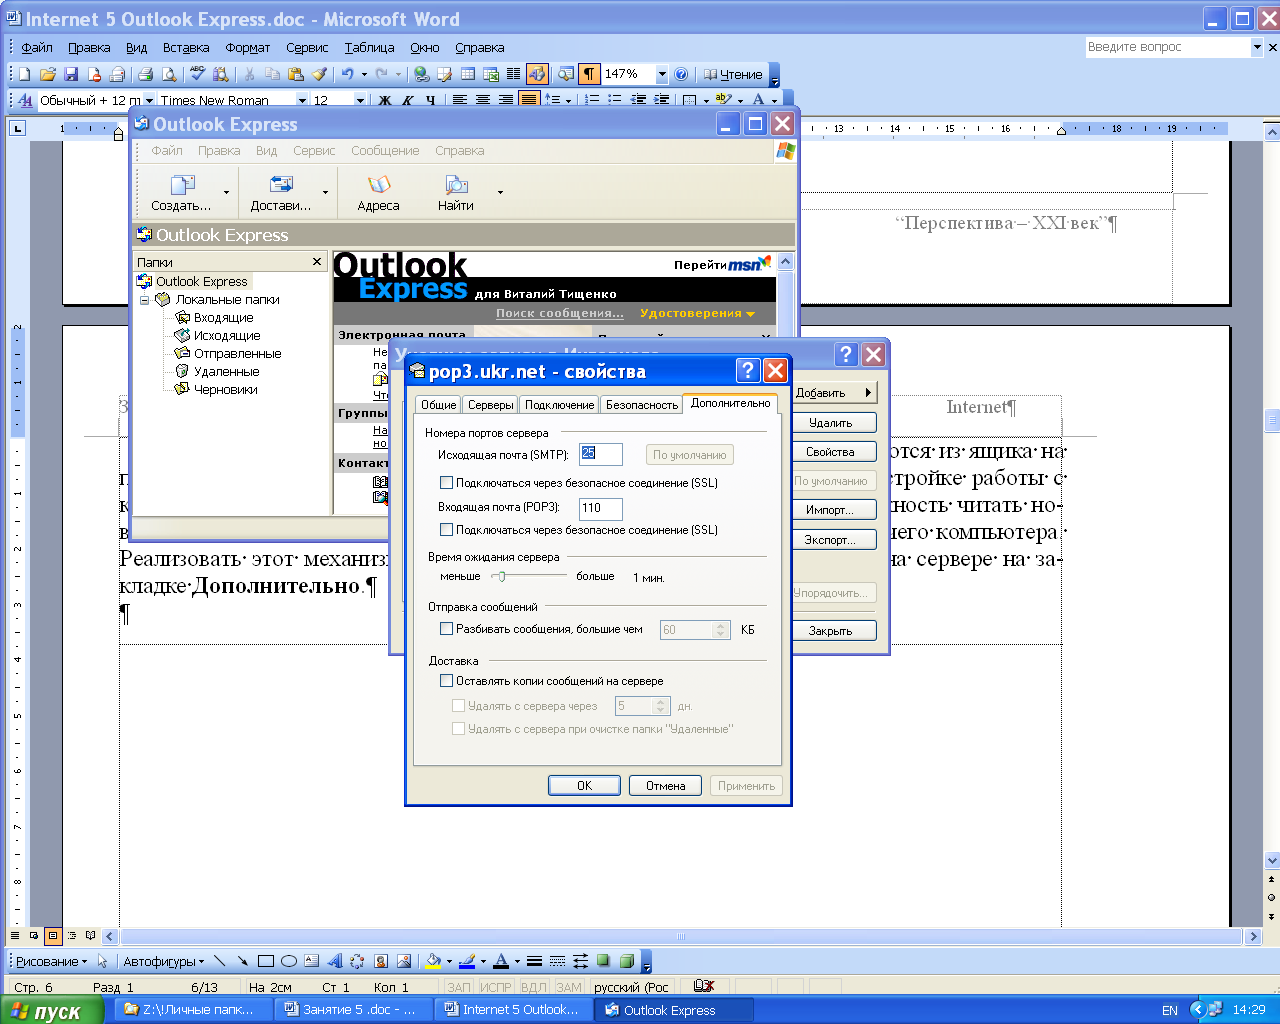Switch to Занятие 5 .doc taskbar item
The width and height of the screenshot is (1280, 1024).
click(355, 1010)
